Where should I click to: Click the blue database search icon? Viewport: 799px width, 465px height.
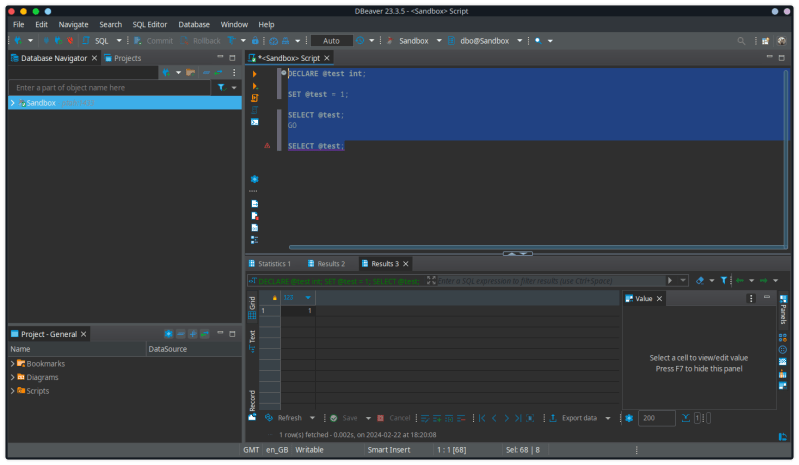pyautogui.click(x=538, y=41)
